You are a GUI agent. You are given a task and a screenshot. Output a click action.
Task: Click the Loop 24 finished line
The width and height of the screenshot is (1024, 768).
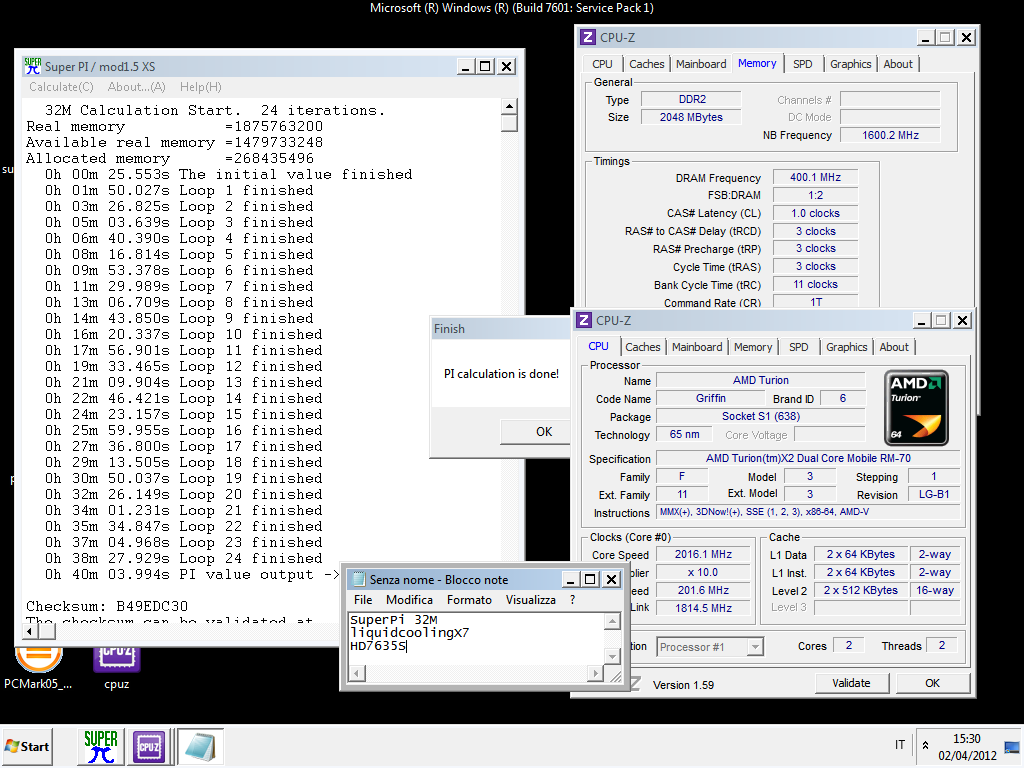(x=184, y=558)
